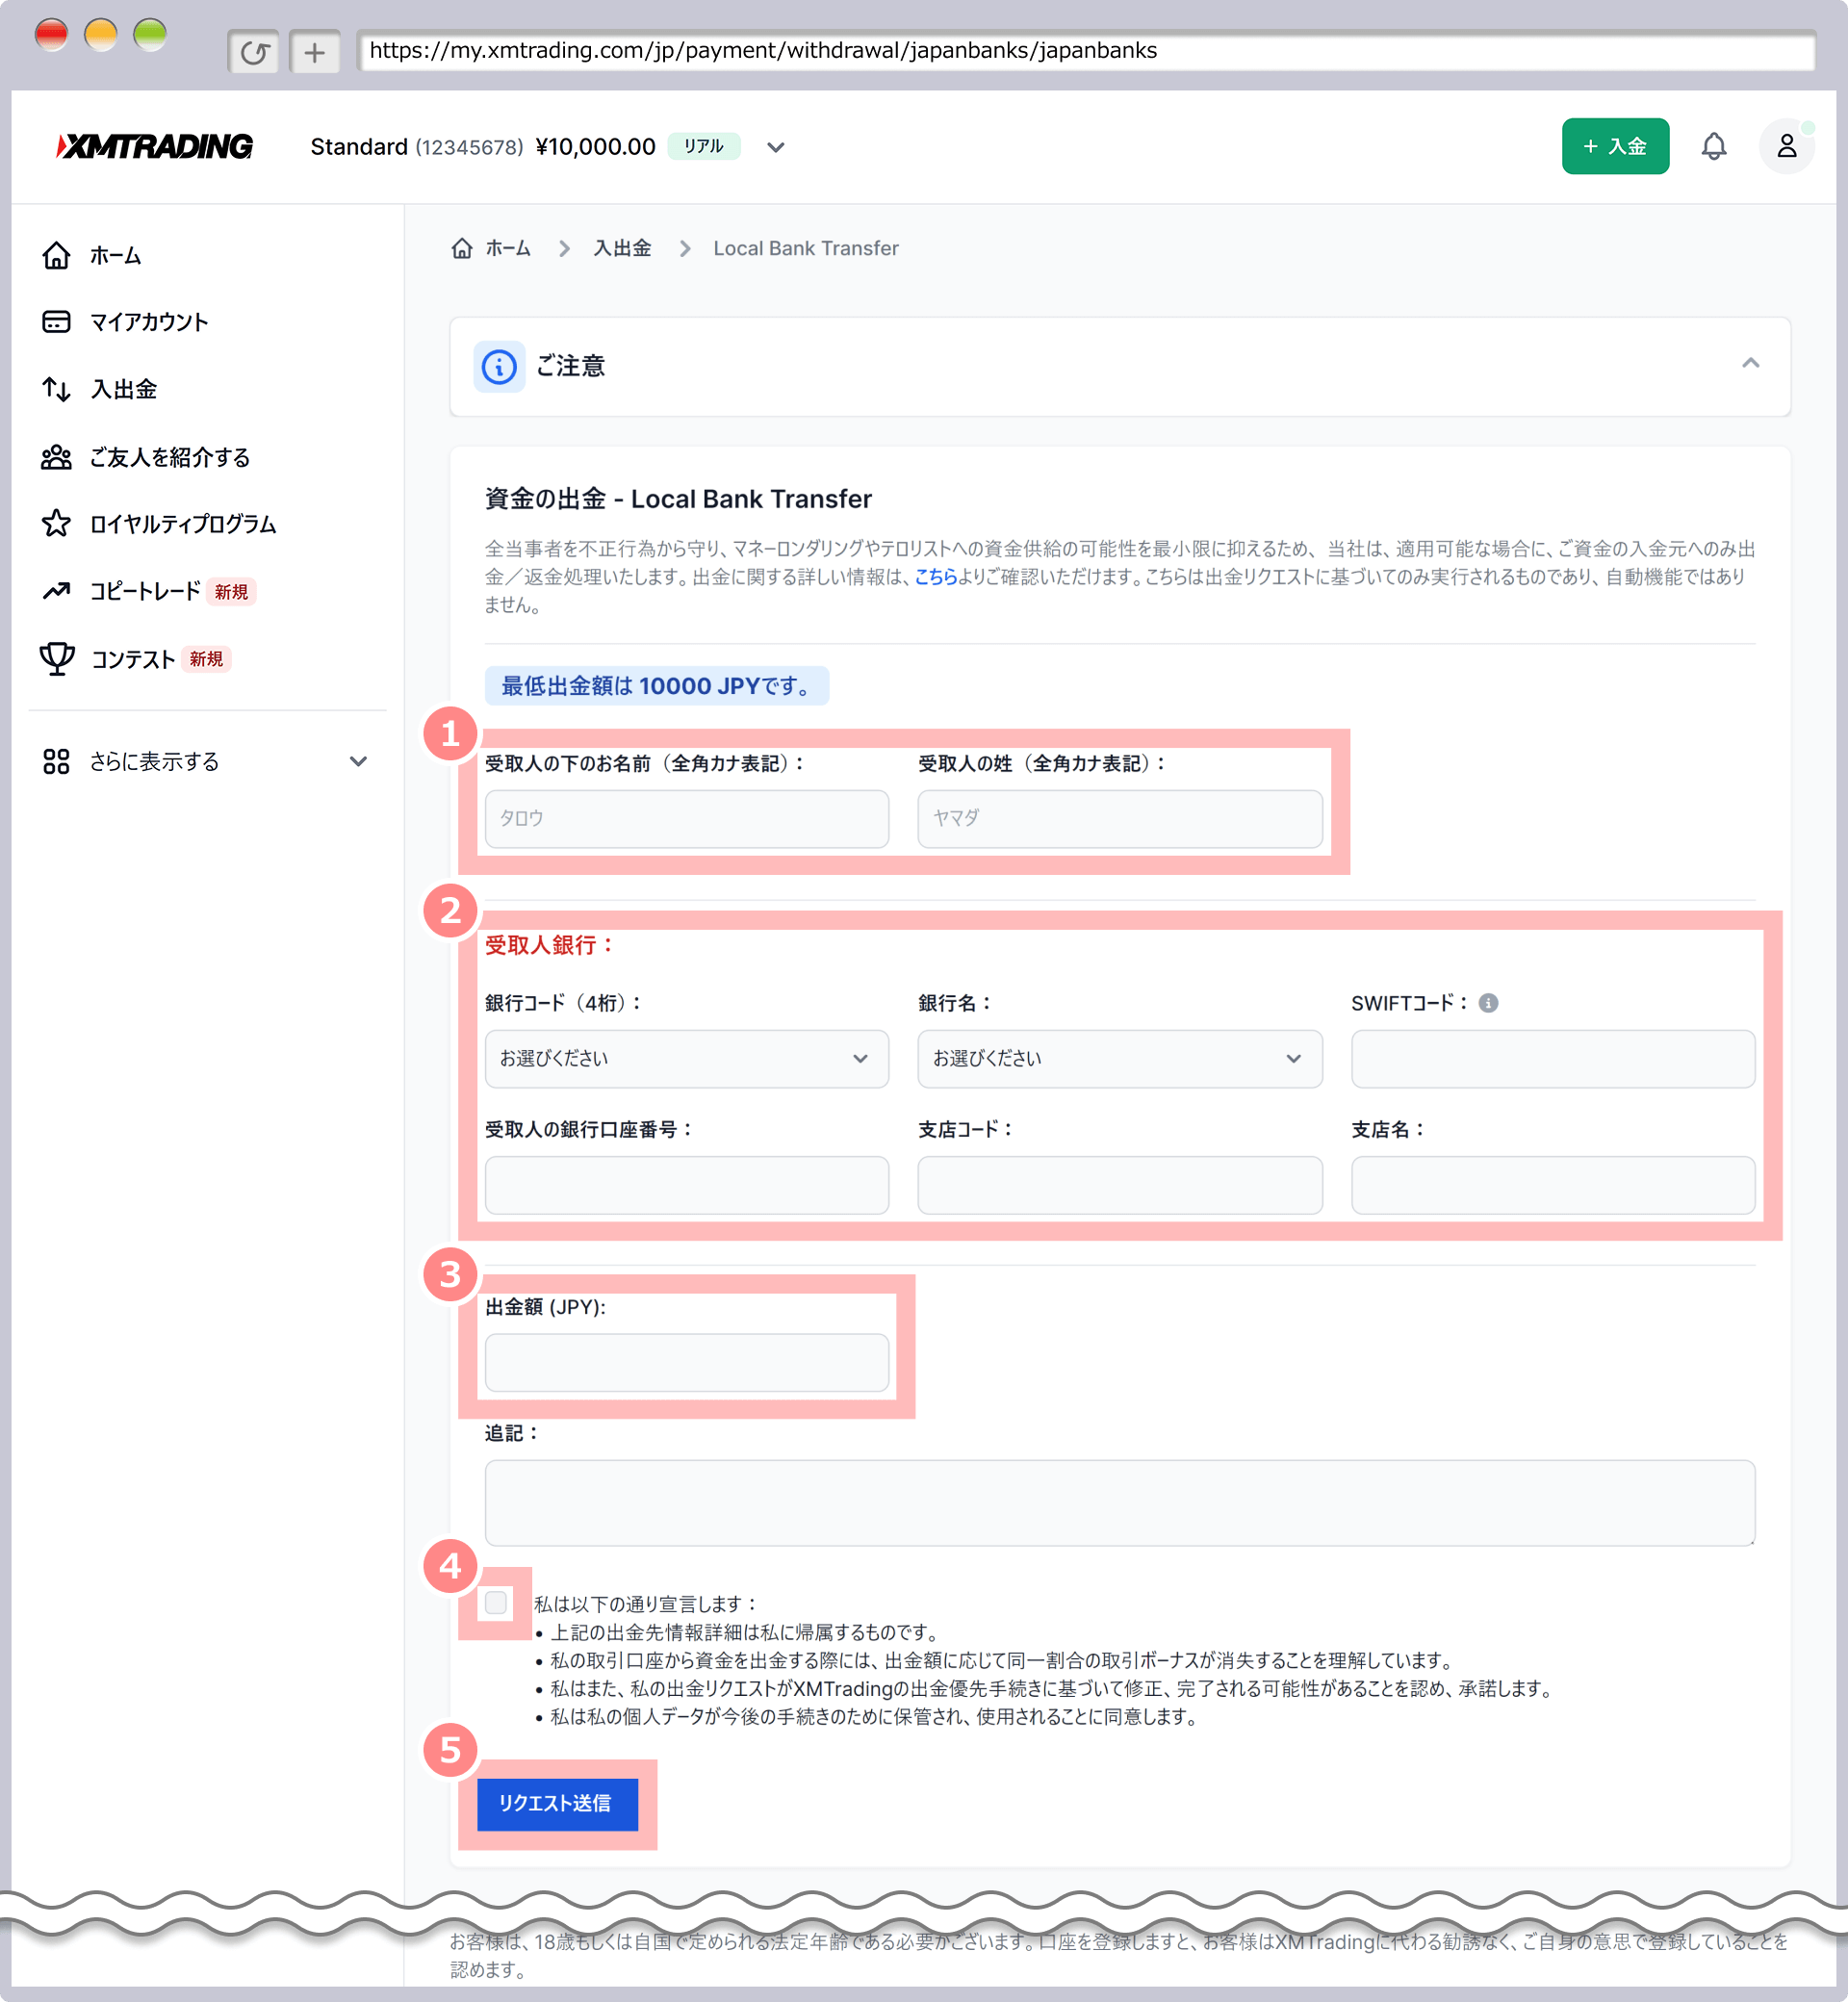The image size is (1848, 2002).
Task: Click the home icon in breadcrumb
Action: (x=462, y=248)
